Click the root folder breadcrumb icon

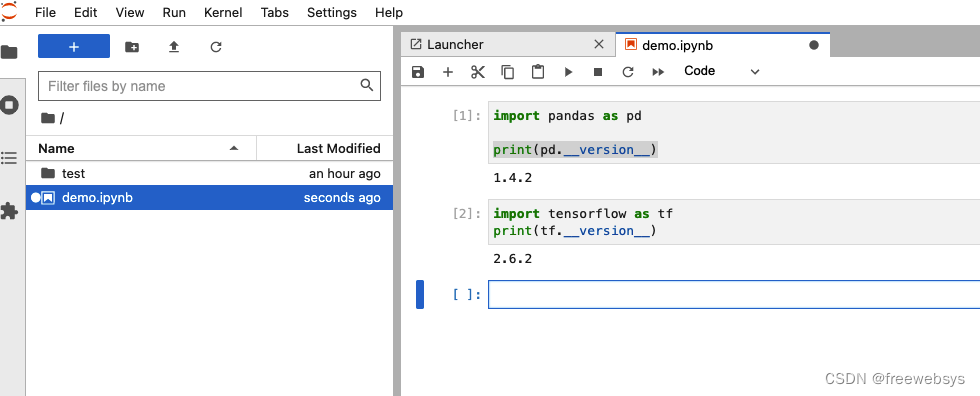point(48,118)
